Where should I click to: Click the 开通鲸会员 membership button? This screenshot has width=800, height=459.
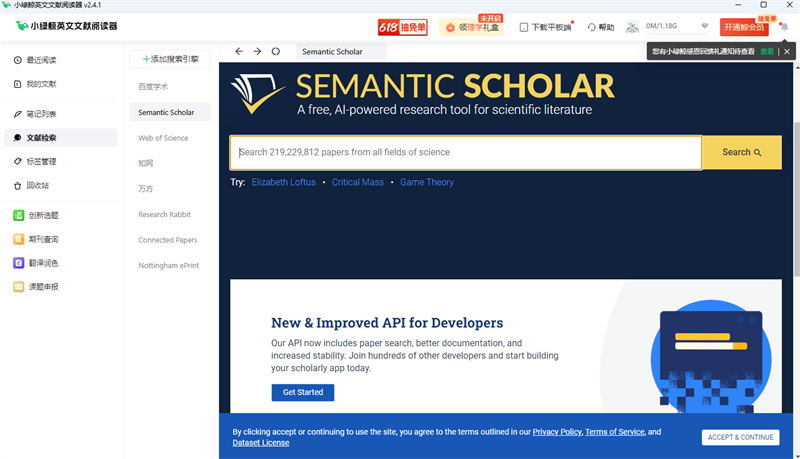point(744,27)
